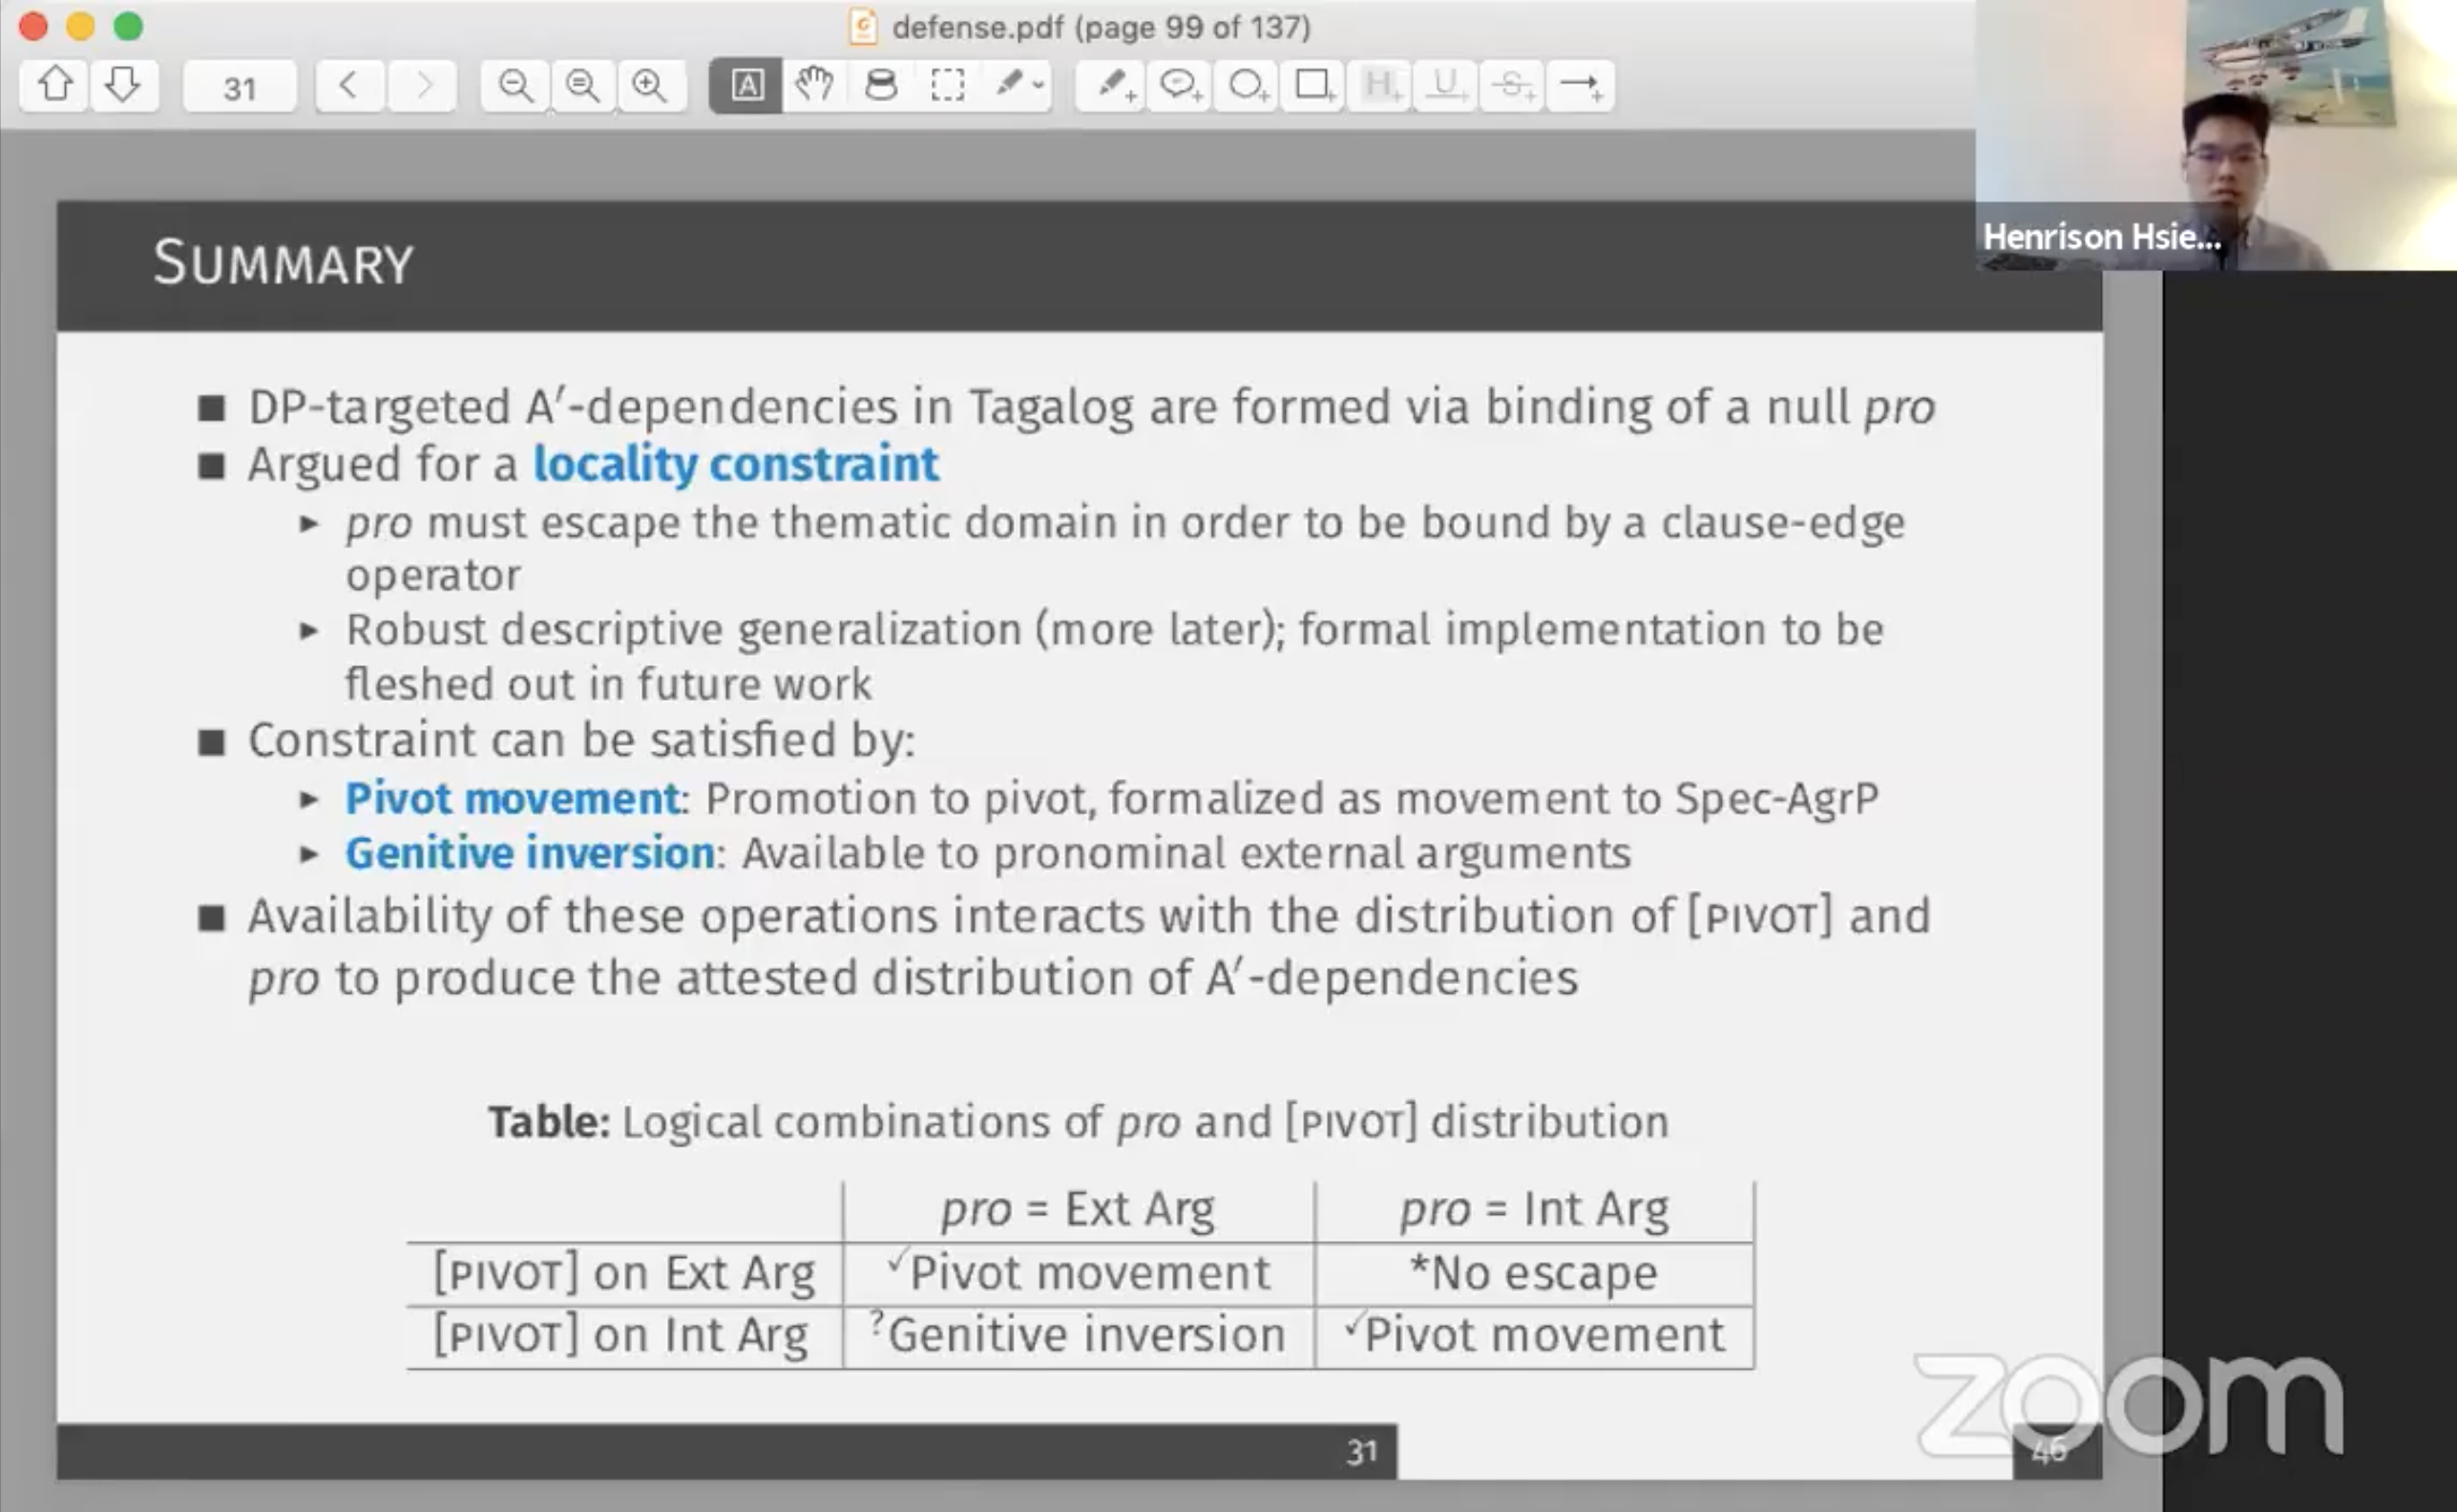Add a new strikeout annotation
Image resolution: width=2457 pixels, height=1512 pixels.
point(1512,85)
